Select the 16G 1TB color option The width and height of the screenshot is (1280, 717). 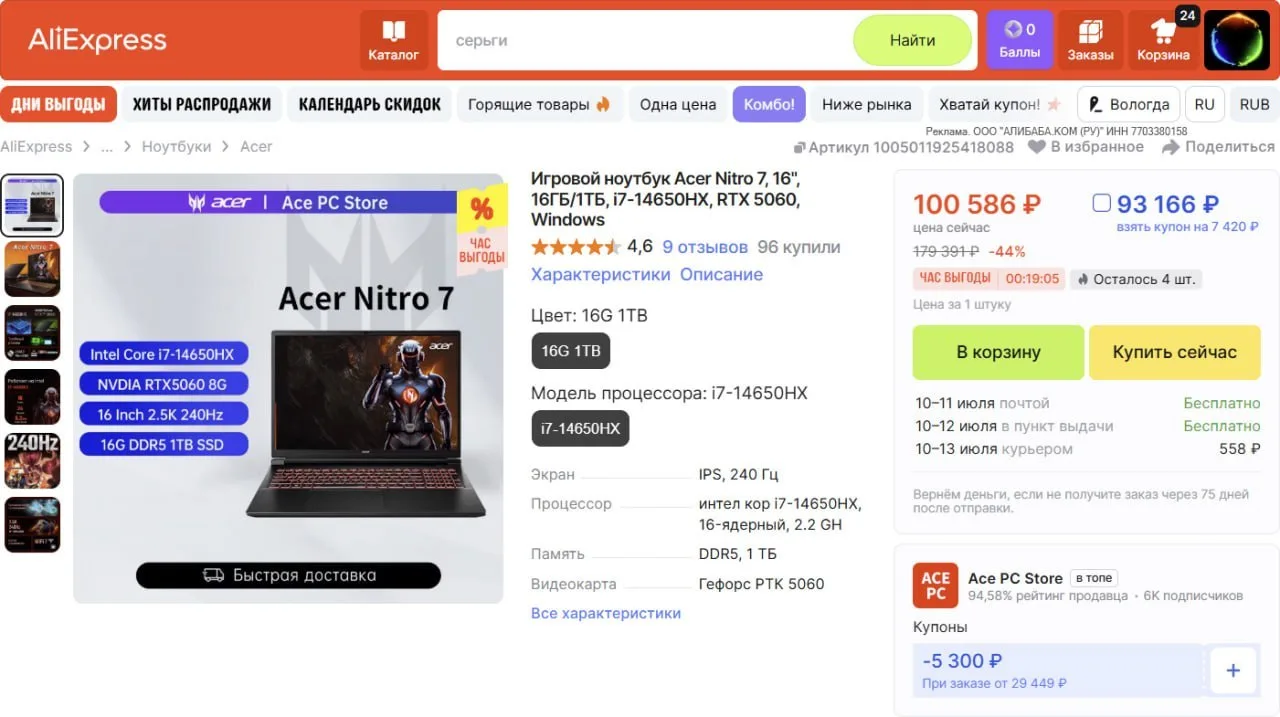pos(571,351)
